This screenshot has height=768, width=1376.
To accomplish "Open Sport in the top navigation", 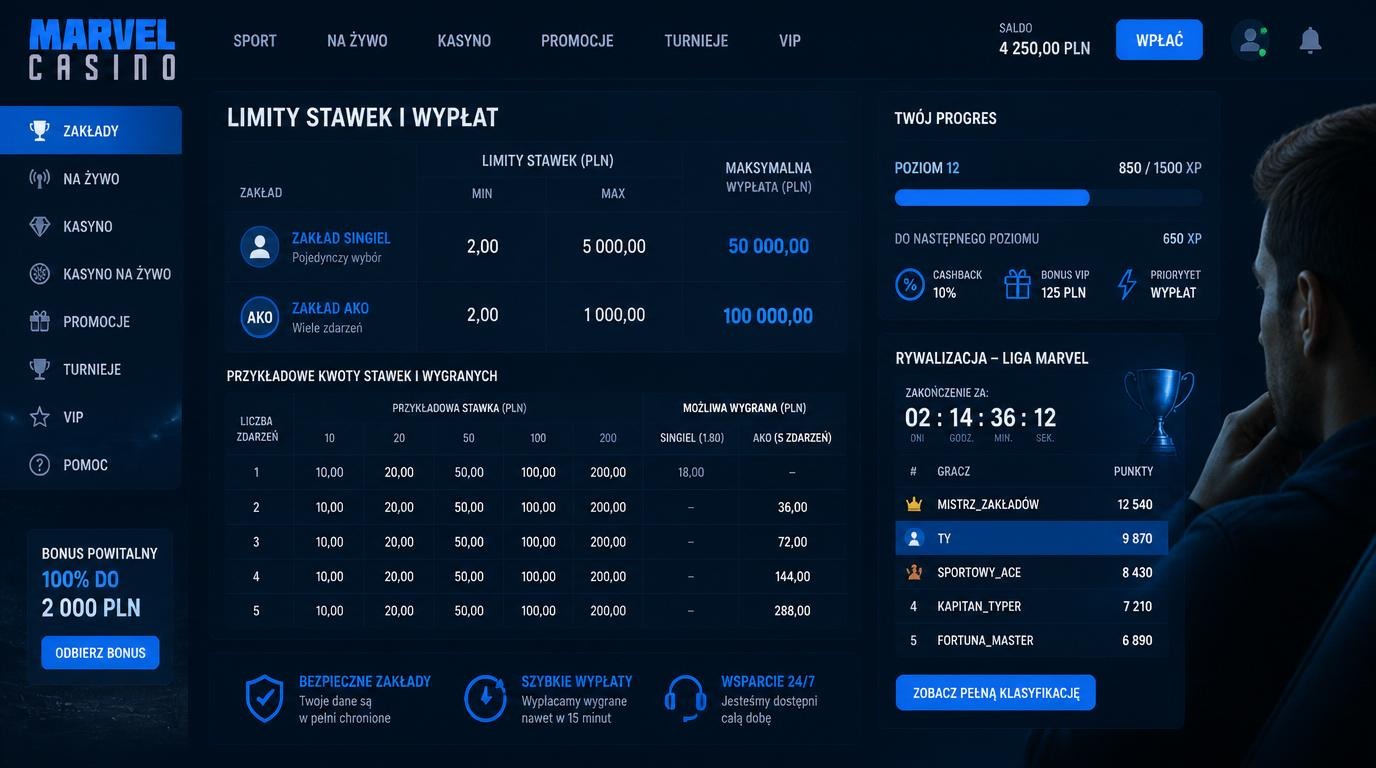I will click(x=255, y=41).
